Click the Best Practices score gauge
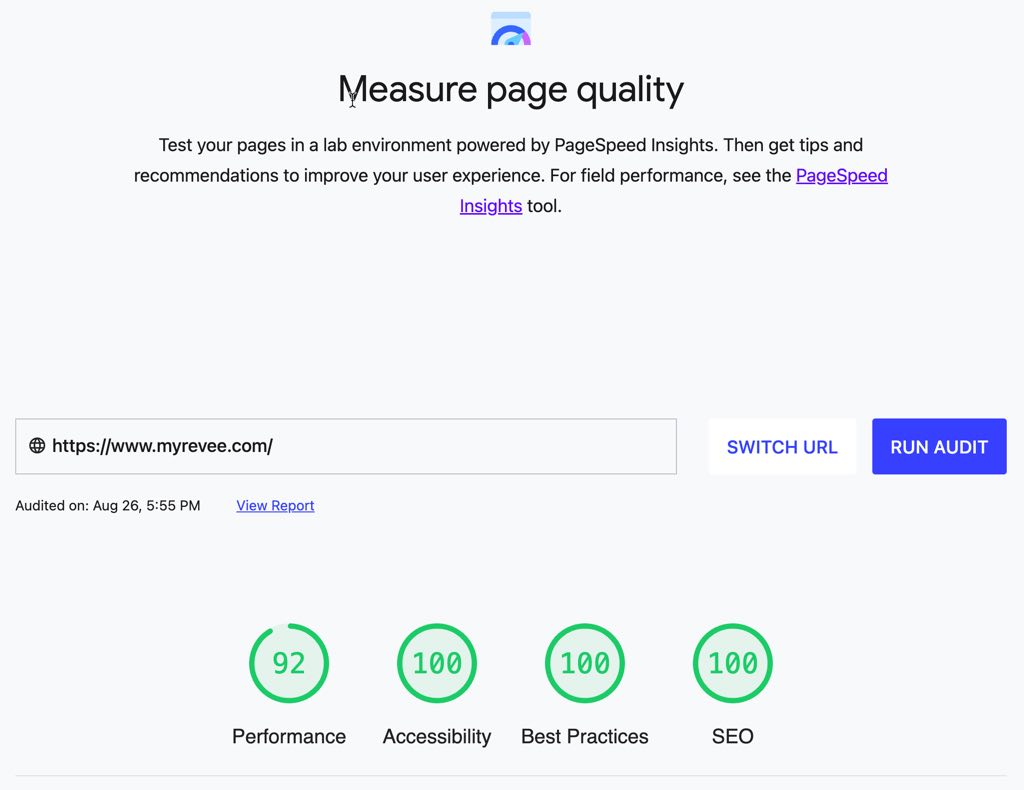The width and height of the screenshot is (1024, 790). pyautogui.click(x=584, y=663)
